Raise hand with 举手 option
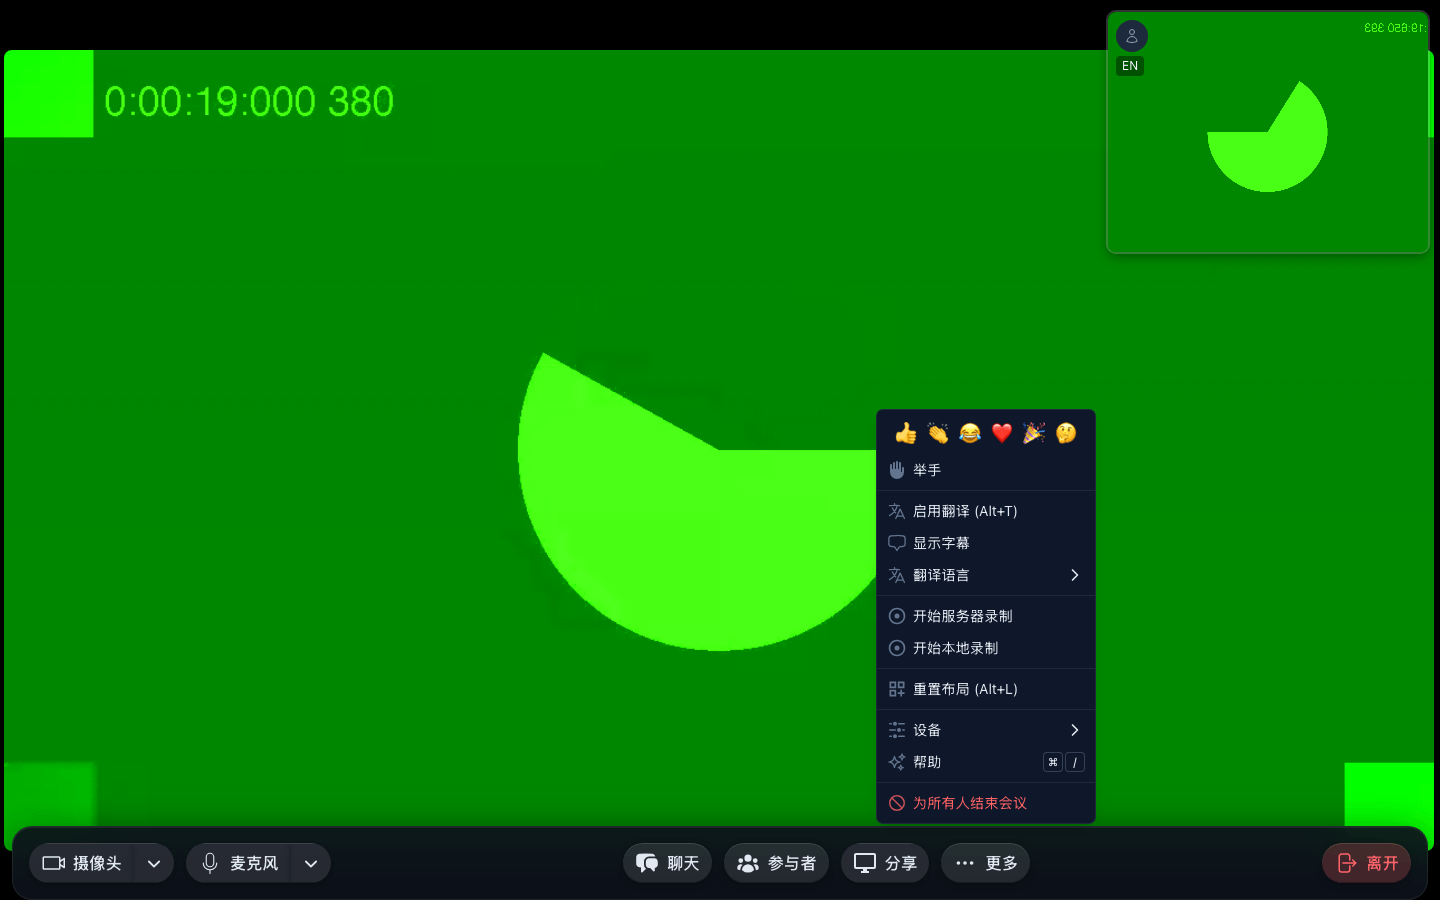The image size is (1440, 900). tap(986, 470)
